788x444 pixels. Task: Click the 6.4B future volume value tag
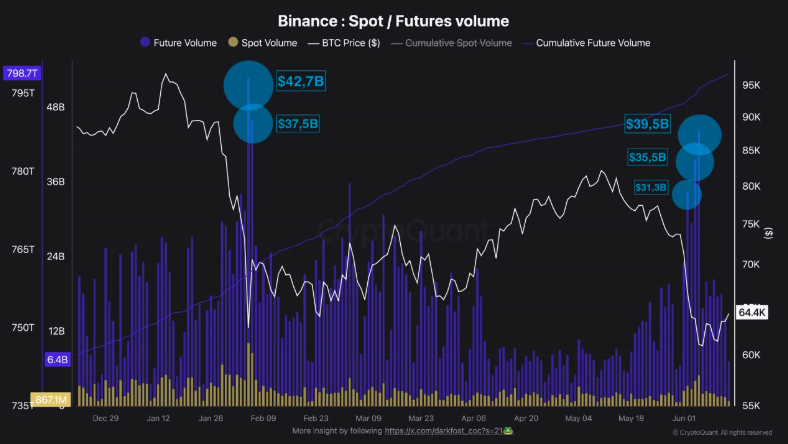pos(57,359)
